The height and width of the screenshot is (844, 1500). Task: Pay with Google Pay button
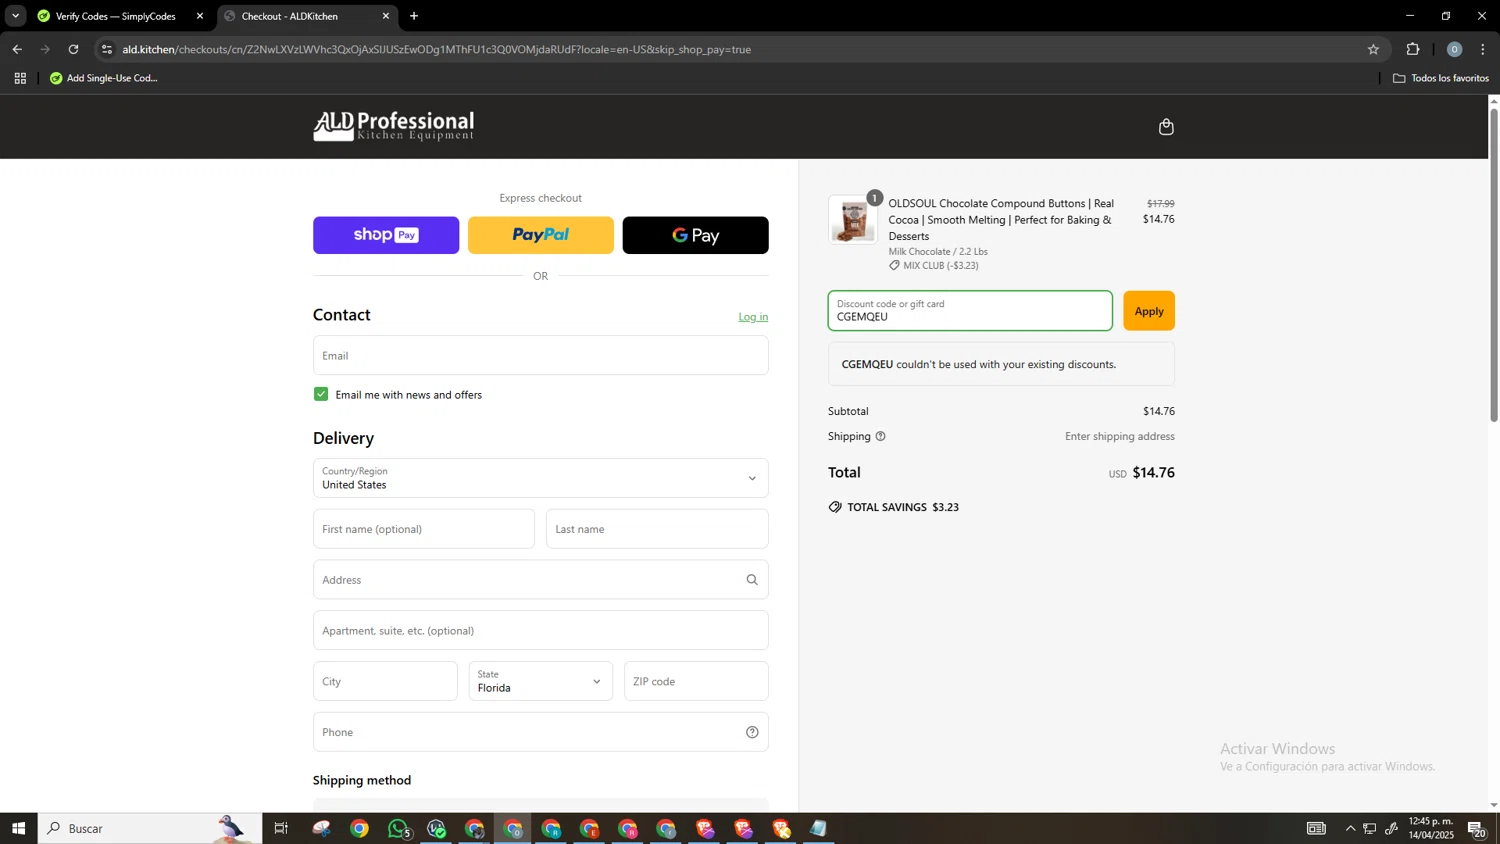pyautogui.click(x=695, y=235)
